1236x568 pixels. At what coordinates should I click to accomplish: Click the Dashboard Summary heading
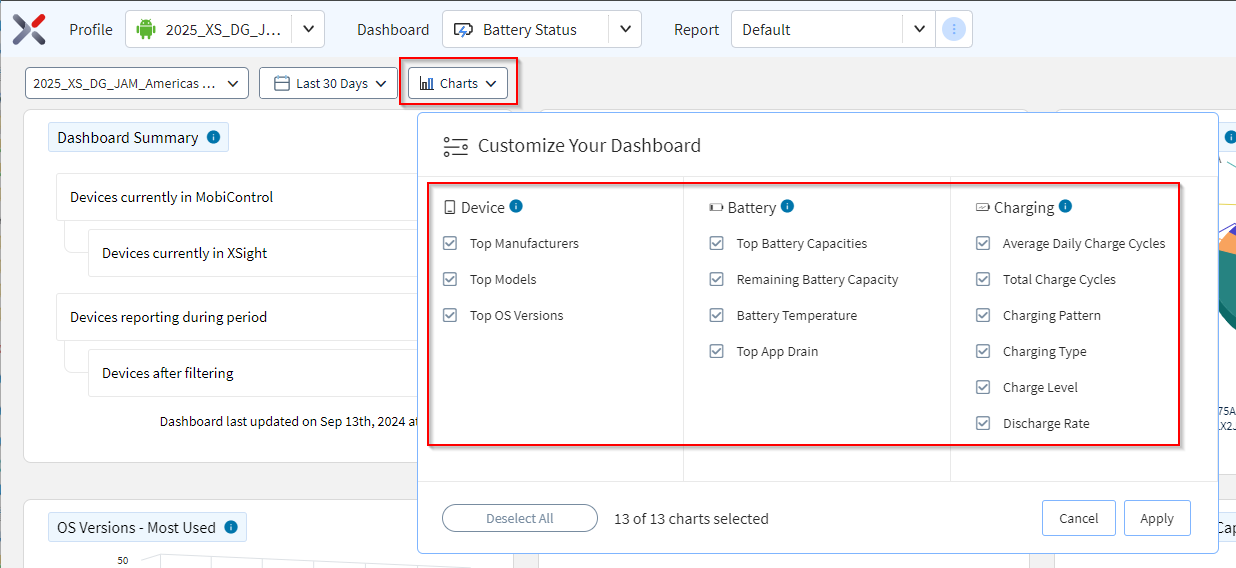[x=128, y=138]
